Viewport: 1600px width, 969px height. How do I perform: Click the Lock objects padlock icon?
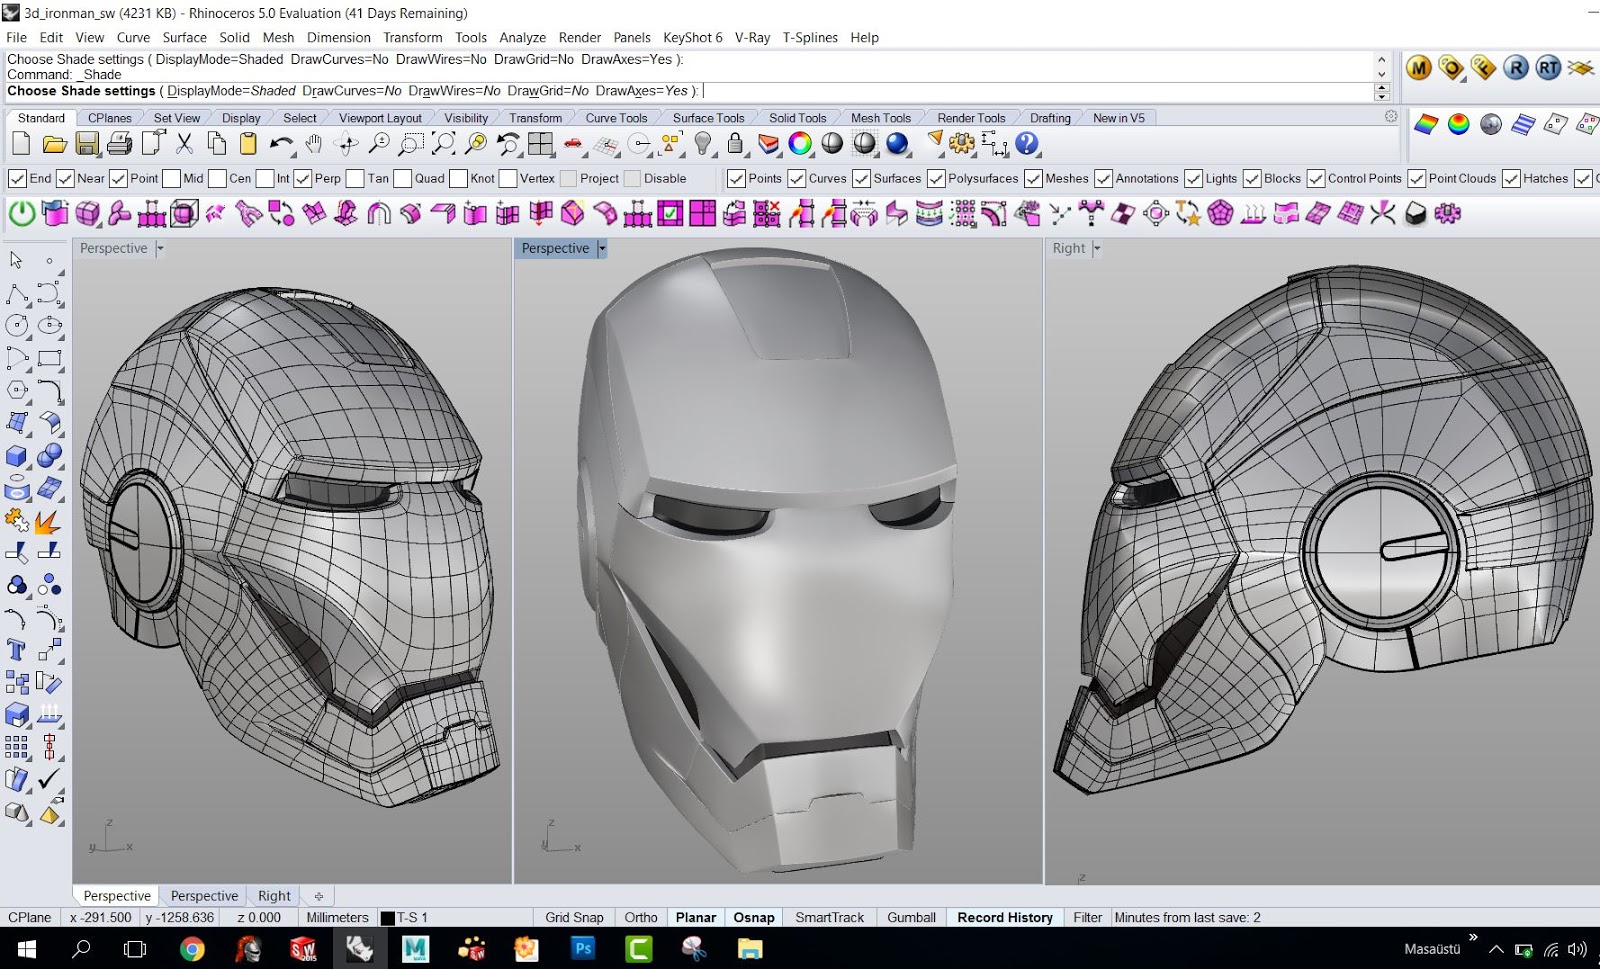tap(735, 144)
